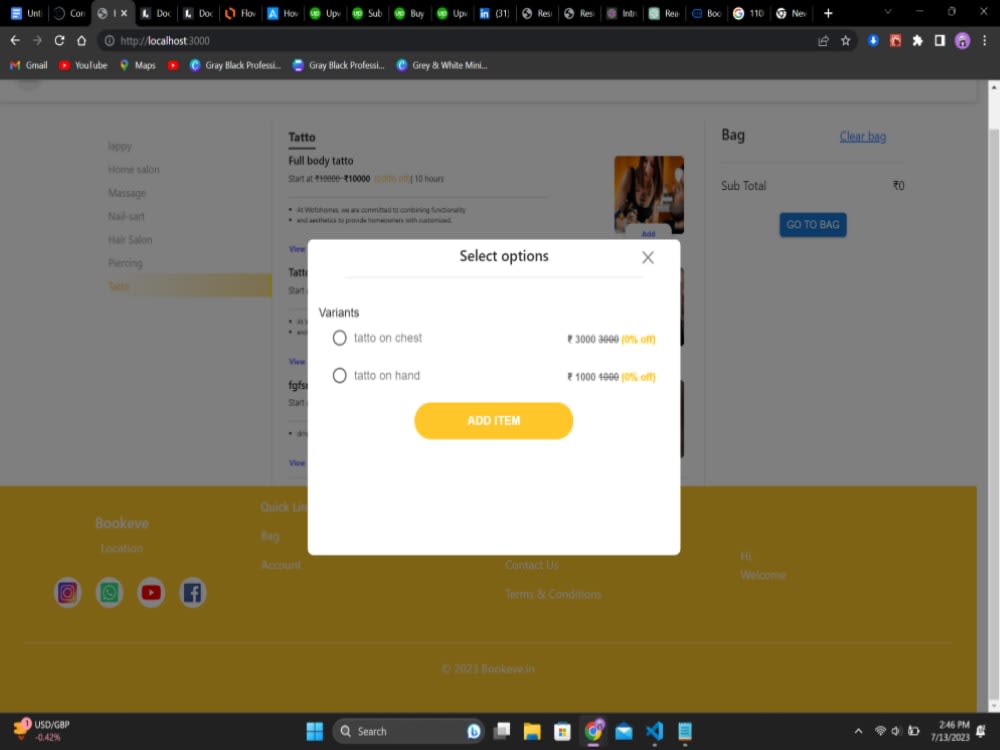
Task: Bookmark this page with star icon
Action: (x=846, y=41)
